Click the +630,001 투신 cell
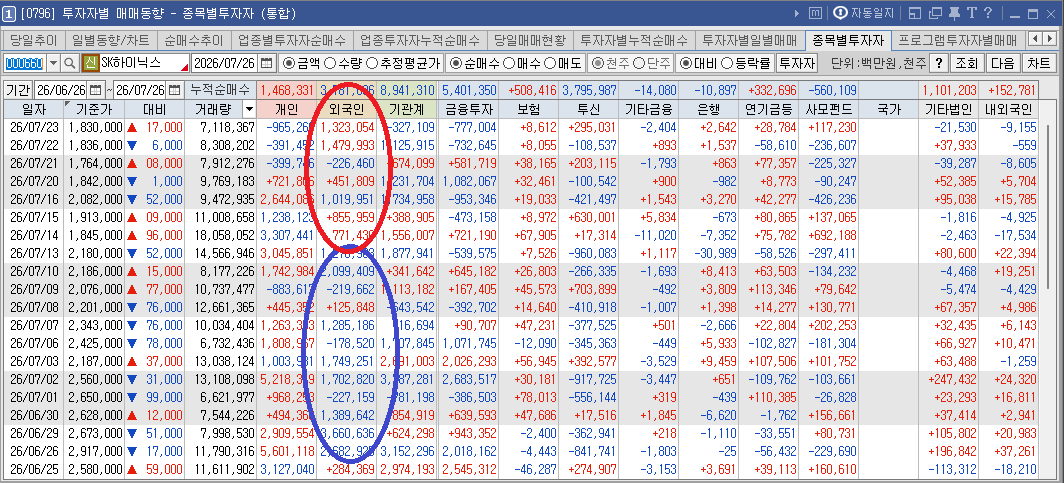Viewport: 1064px width, 483px height. coord(588,216)
